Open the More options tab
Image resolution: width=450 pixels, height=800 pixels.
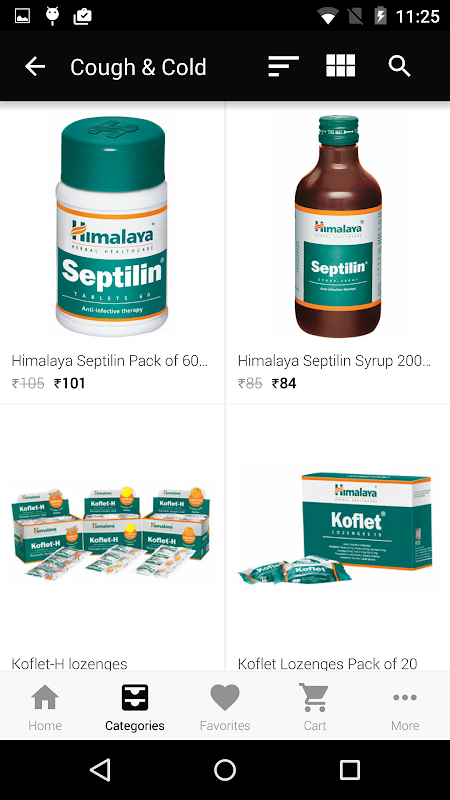tap(405, 707)
